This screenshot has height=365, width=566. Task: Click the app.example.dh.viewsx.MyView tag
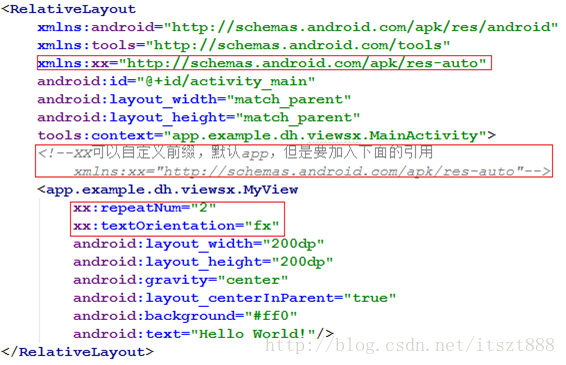(x=167, y=190)
